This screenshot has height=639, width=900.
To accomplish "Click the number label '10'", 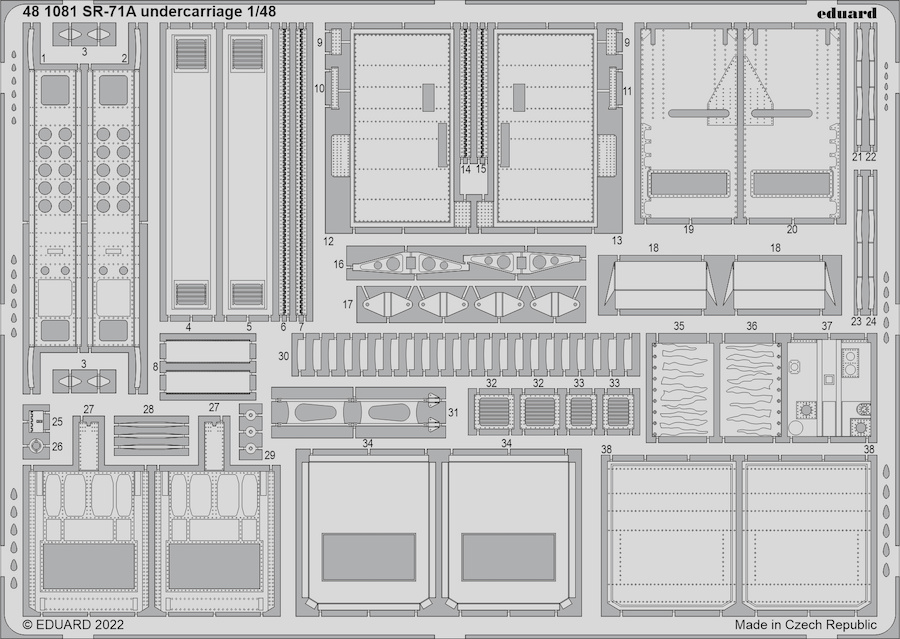I will tap(319, 88).
